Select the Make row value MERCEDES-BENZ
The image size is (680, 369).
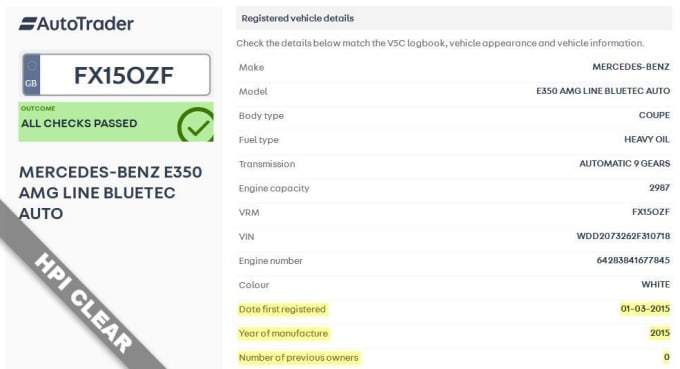click(631, 67)
